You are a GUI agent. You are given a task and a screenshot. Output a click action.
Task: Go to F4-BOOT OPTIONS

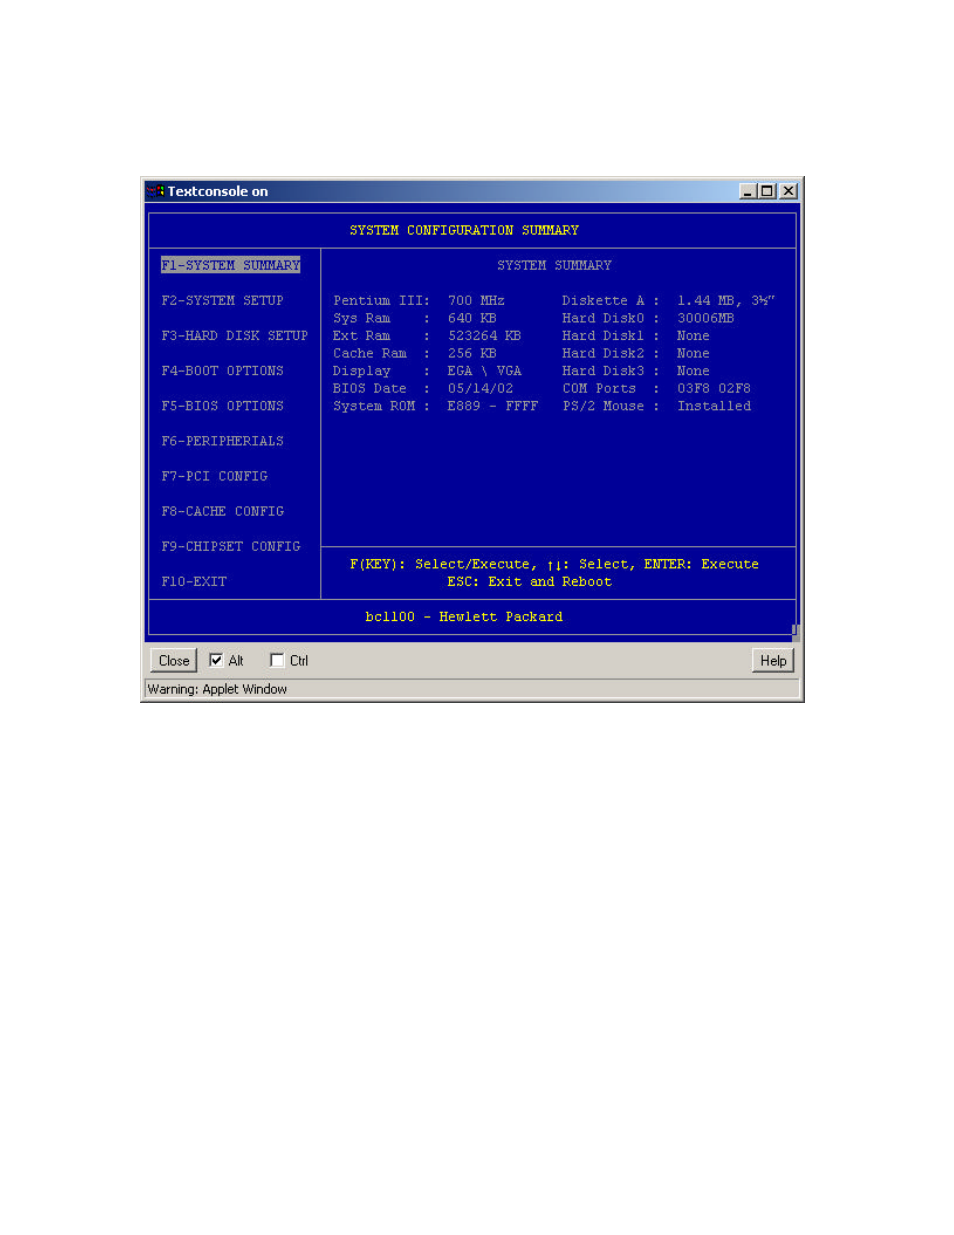click(222, 371)
